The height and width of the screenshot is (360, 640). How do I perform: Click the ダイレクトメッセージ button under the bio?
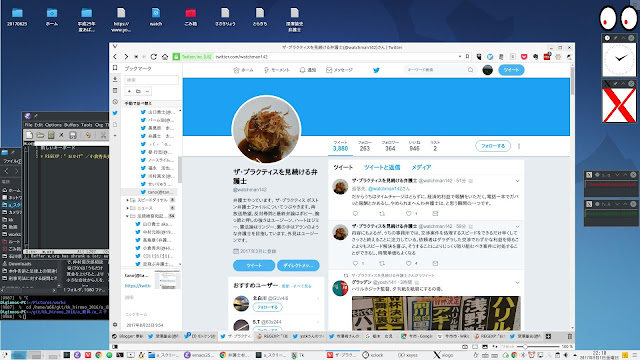pos(298,265)
